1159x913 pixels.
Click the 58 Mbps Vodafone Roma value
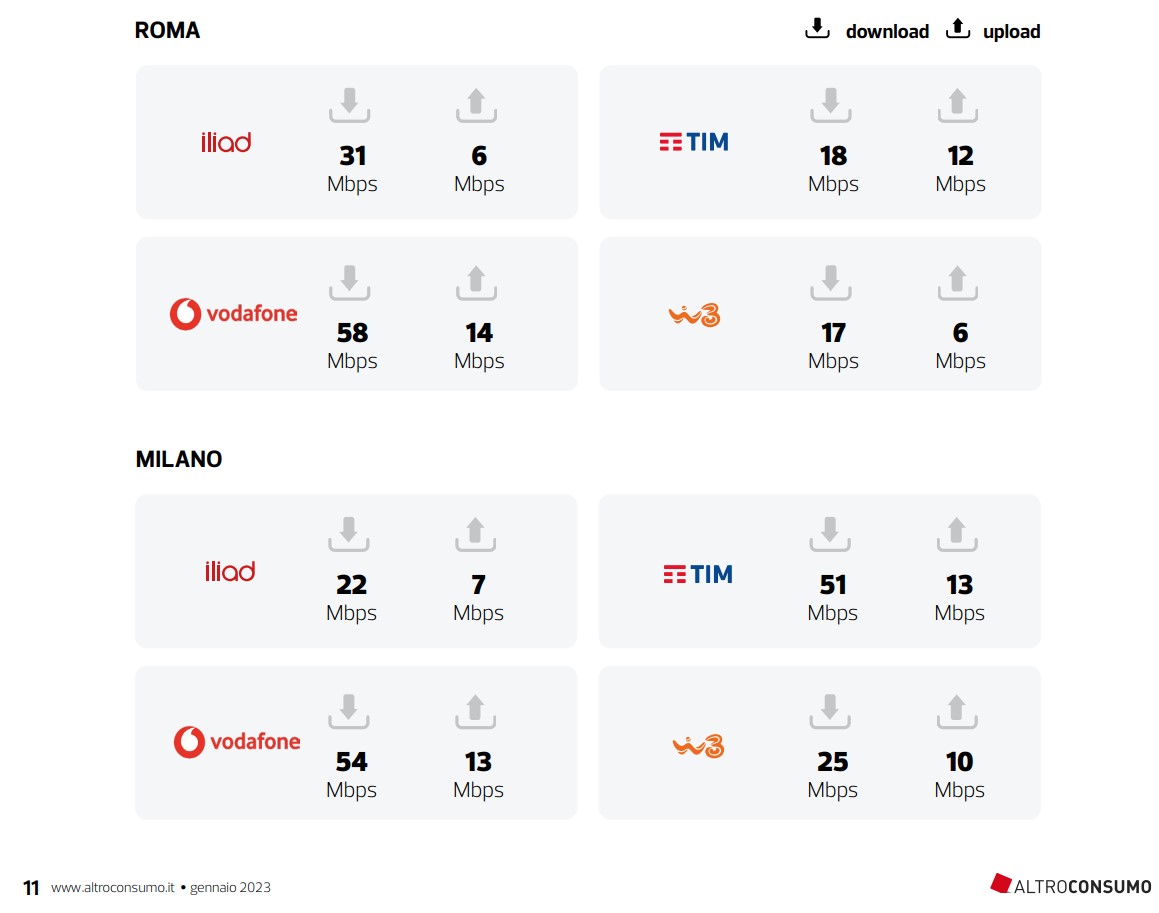352,333
